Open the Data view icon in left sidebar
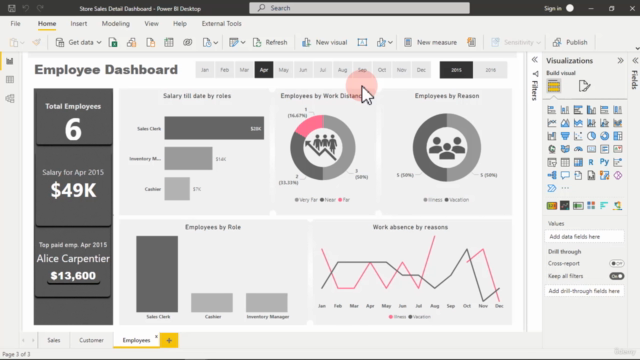 tap(10, 80)
